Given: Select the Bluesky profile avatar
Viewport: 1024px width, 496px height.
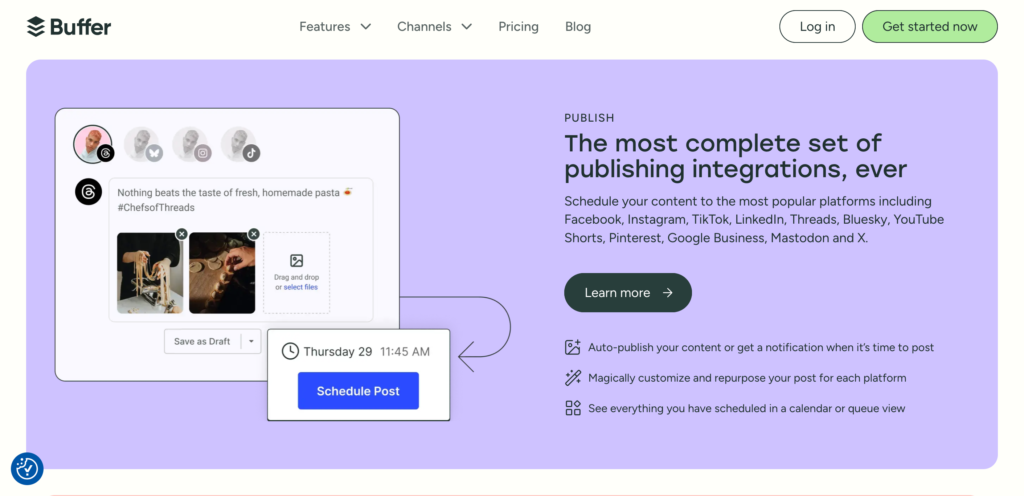Looking at the screenshot, I should [142, 144].
